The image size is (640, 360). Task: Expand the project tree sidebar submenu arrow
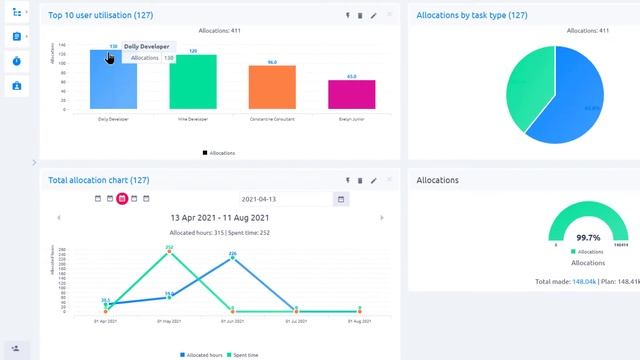click(27, 12)
